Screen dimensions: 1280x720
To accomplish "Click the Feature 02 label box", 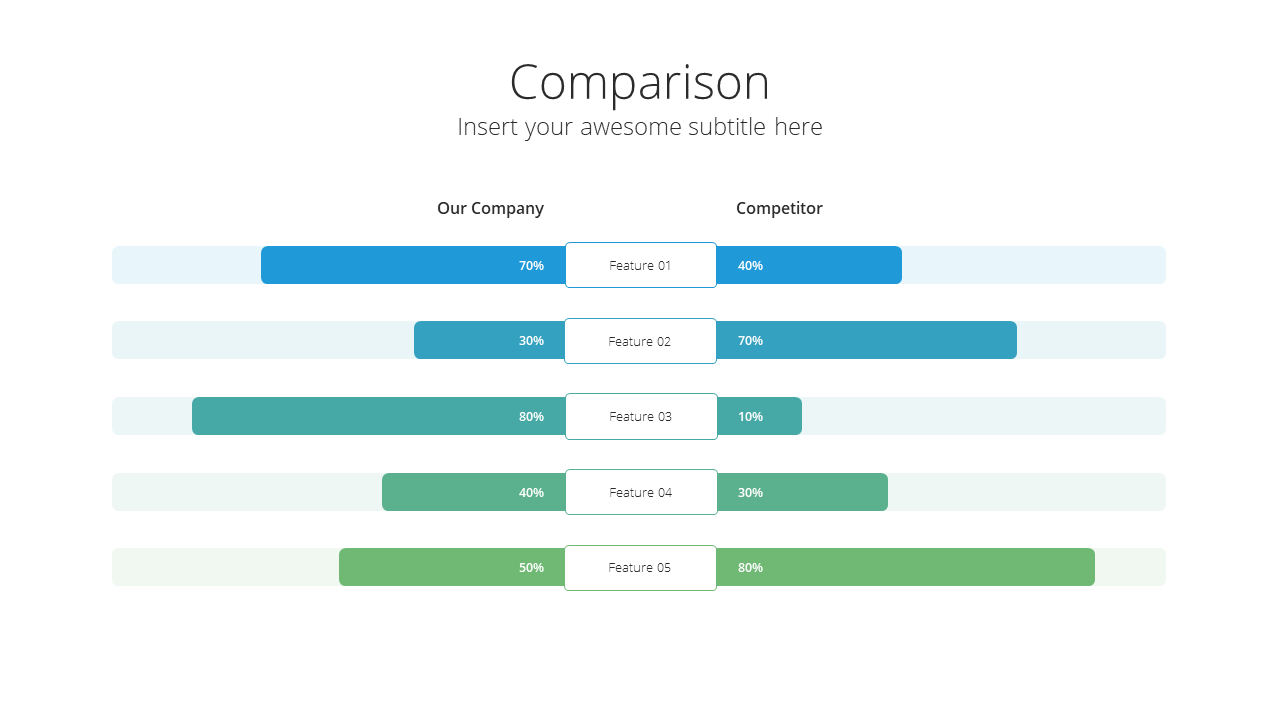I will click(x=641, y=341).
